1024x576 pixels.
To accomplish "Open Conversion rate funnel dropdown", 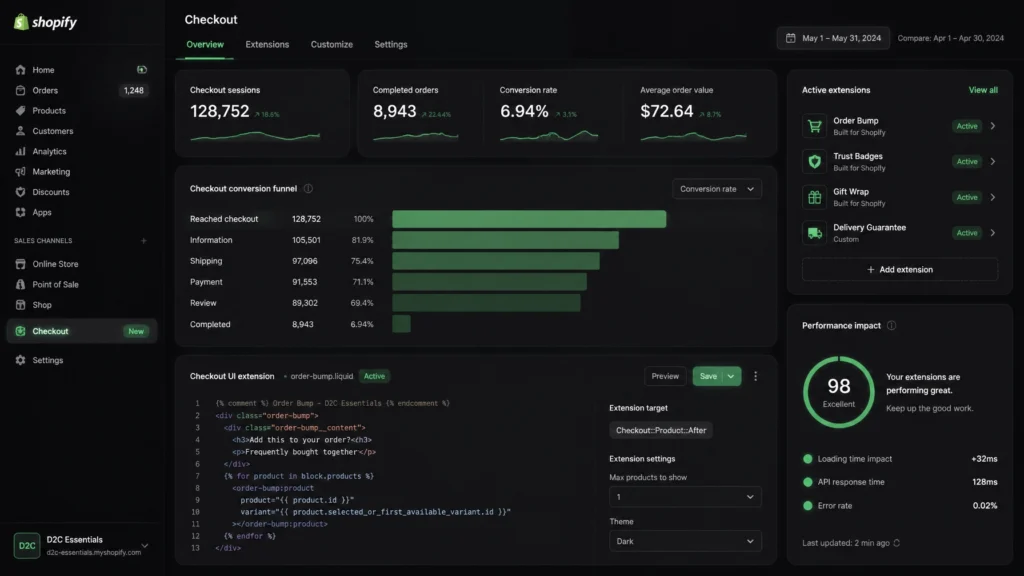I will (x=716, y=189).
